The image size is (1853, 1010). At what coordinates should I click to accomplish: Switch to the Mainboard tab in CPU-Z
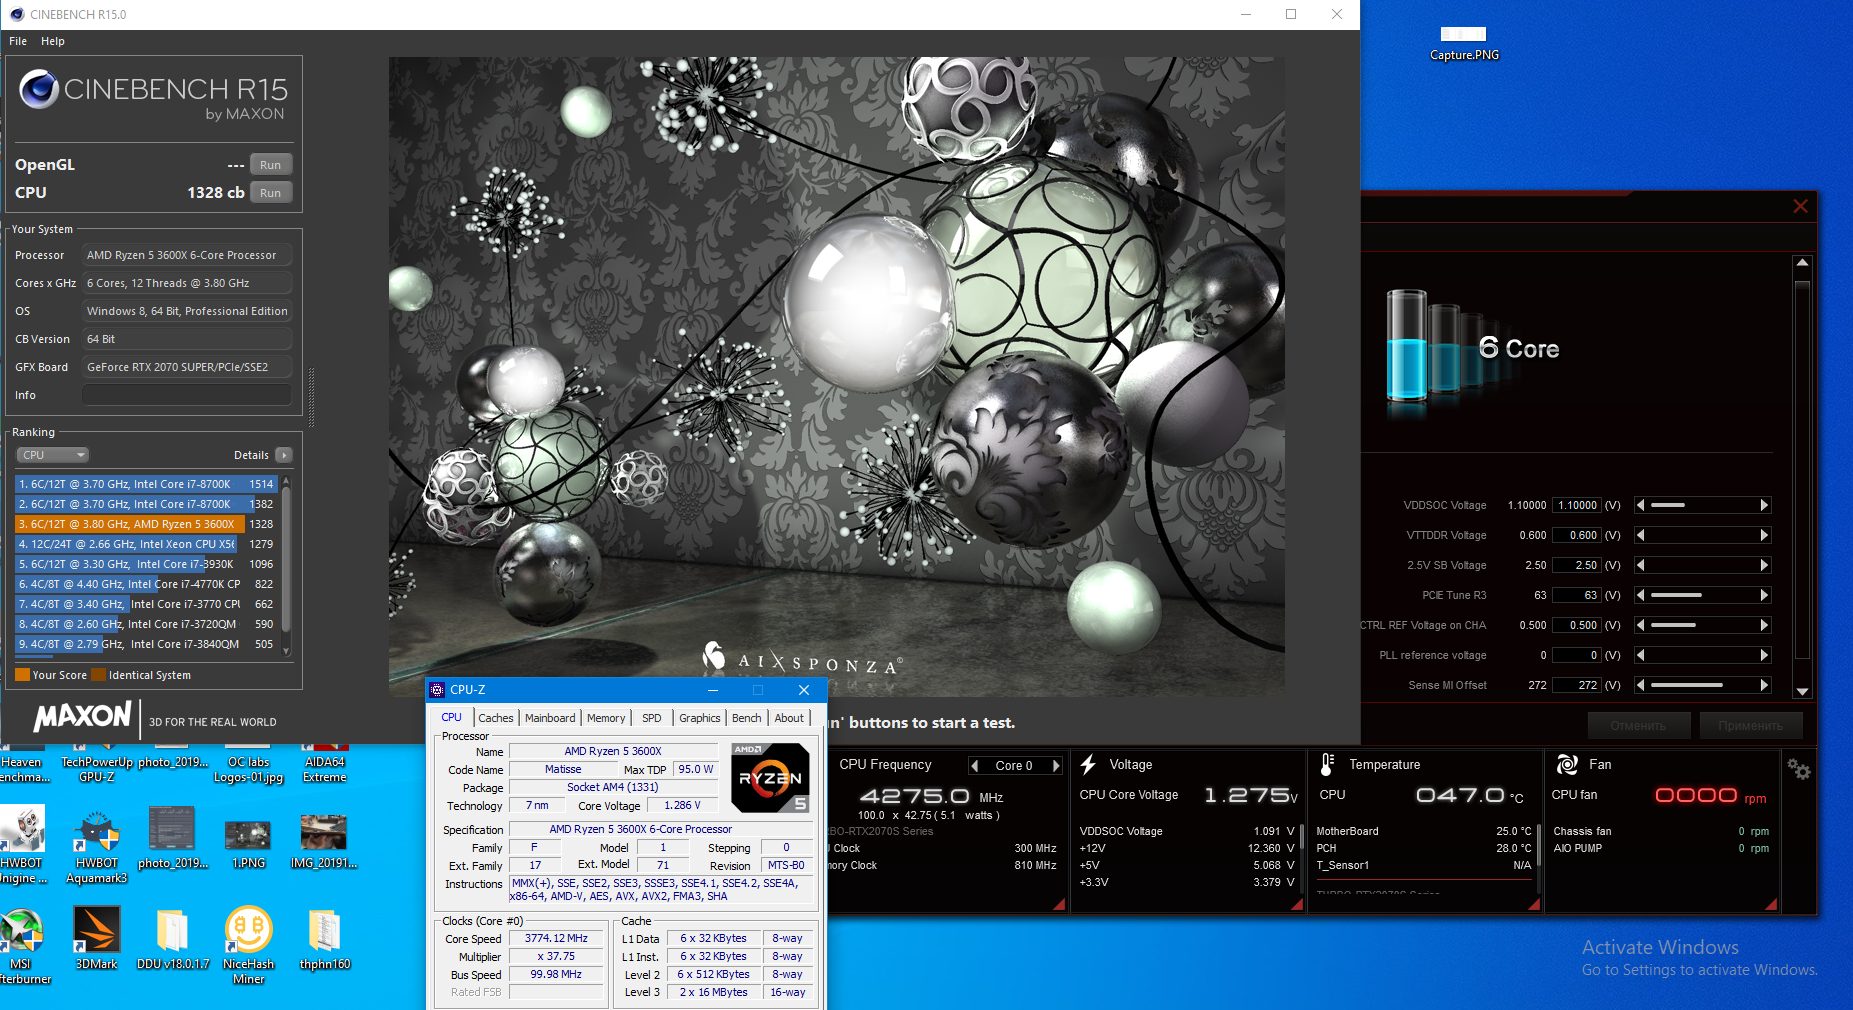coord(550,718)
